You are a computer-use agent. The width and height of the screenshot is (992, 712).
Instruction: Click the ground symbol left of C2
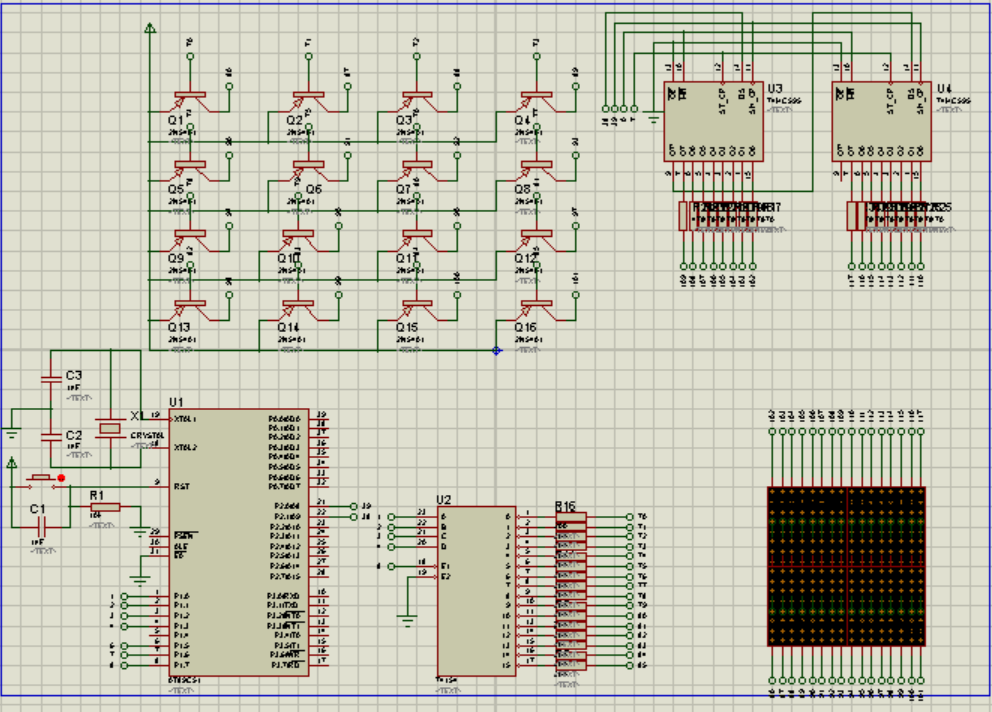pos(11,434)
